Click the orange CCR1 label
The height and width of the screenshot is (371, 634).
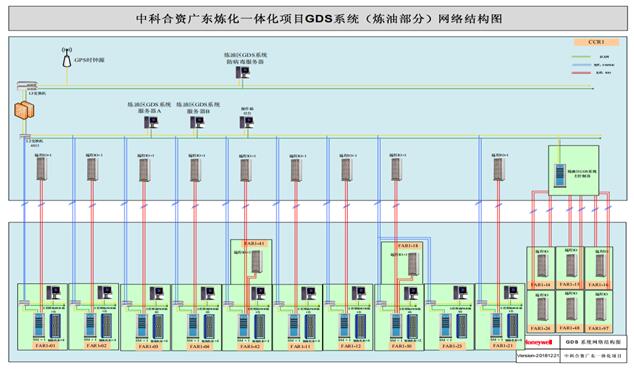(x=596, y=42)
